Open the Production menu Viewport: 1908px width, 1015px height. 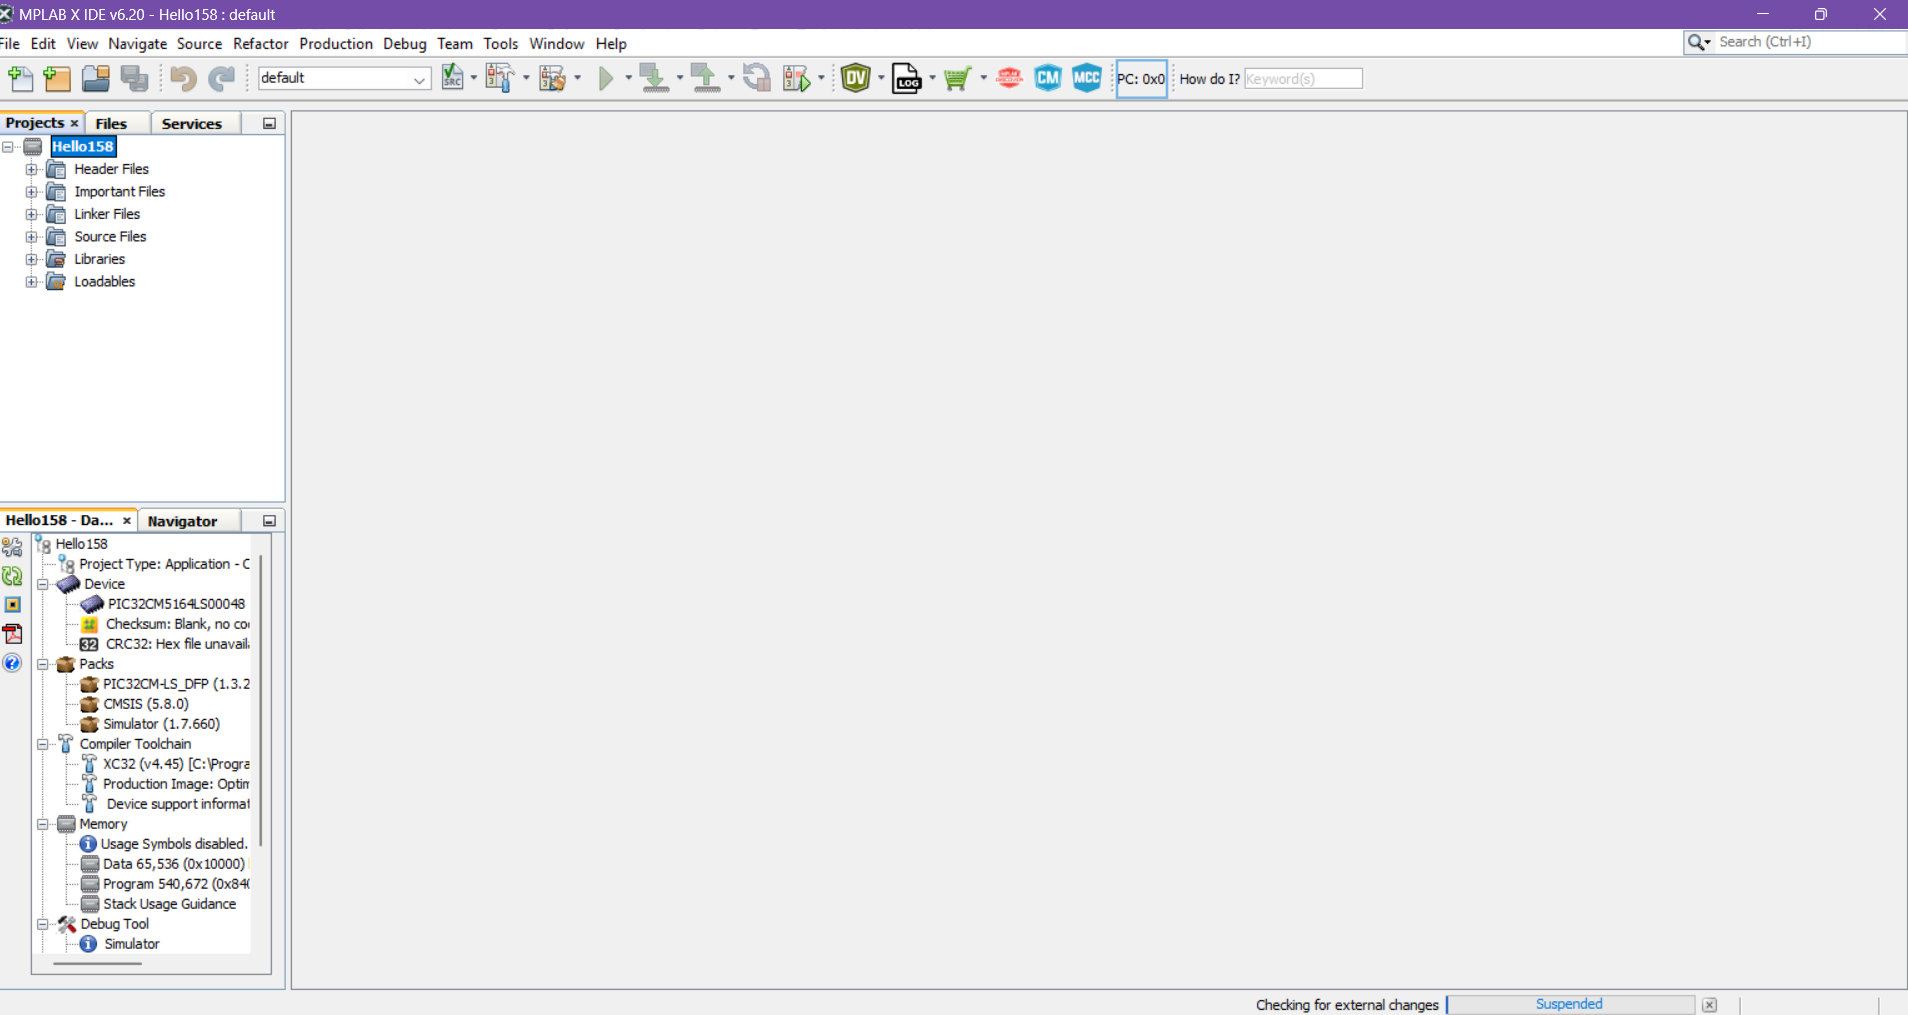(335, 44)
